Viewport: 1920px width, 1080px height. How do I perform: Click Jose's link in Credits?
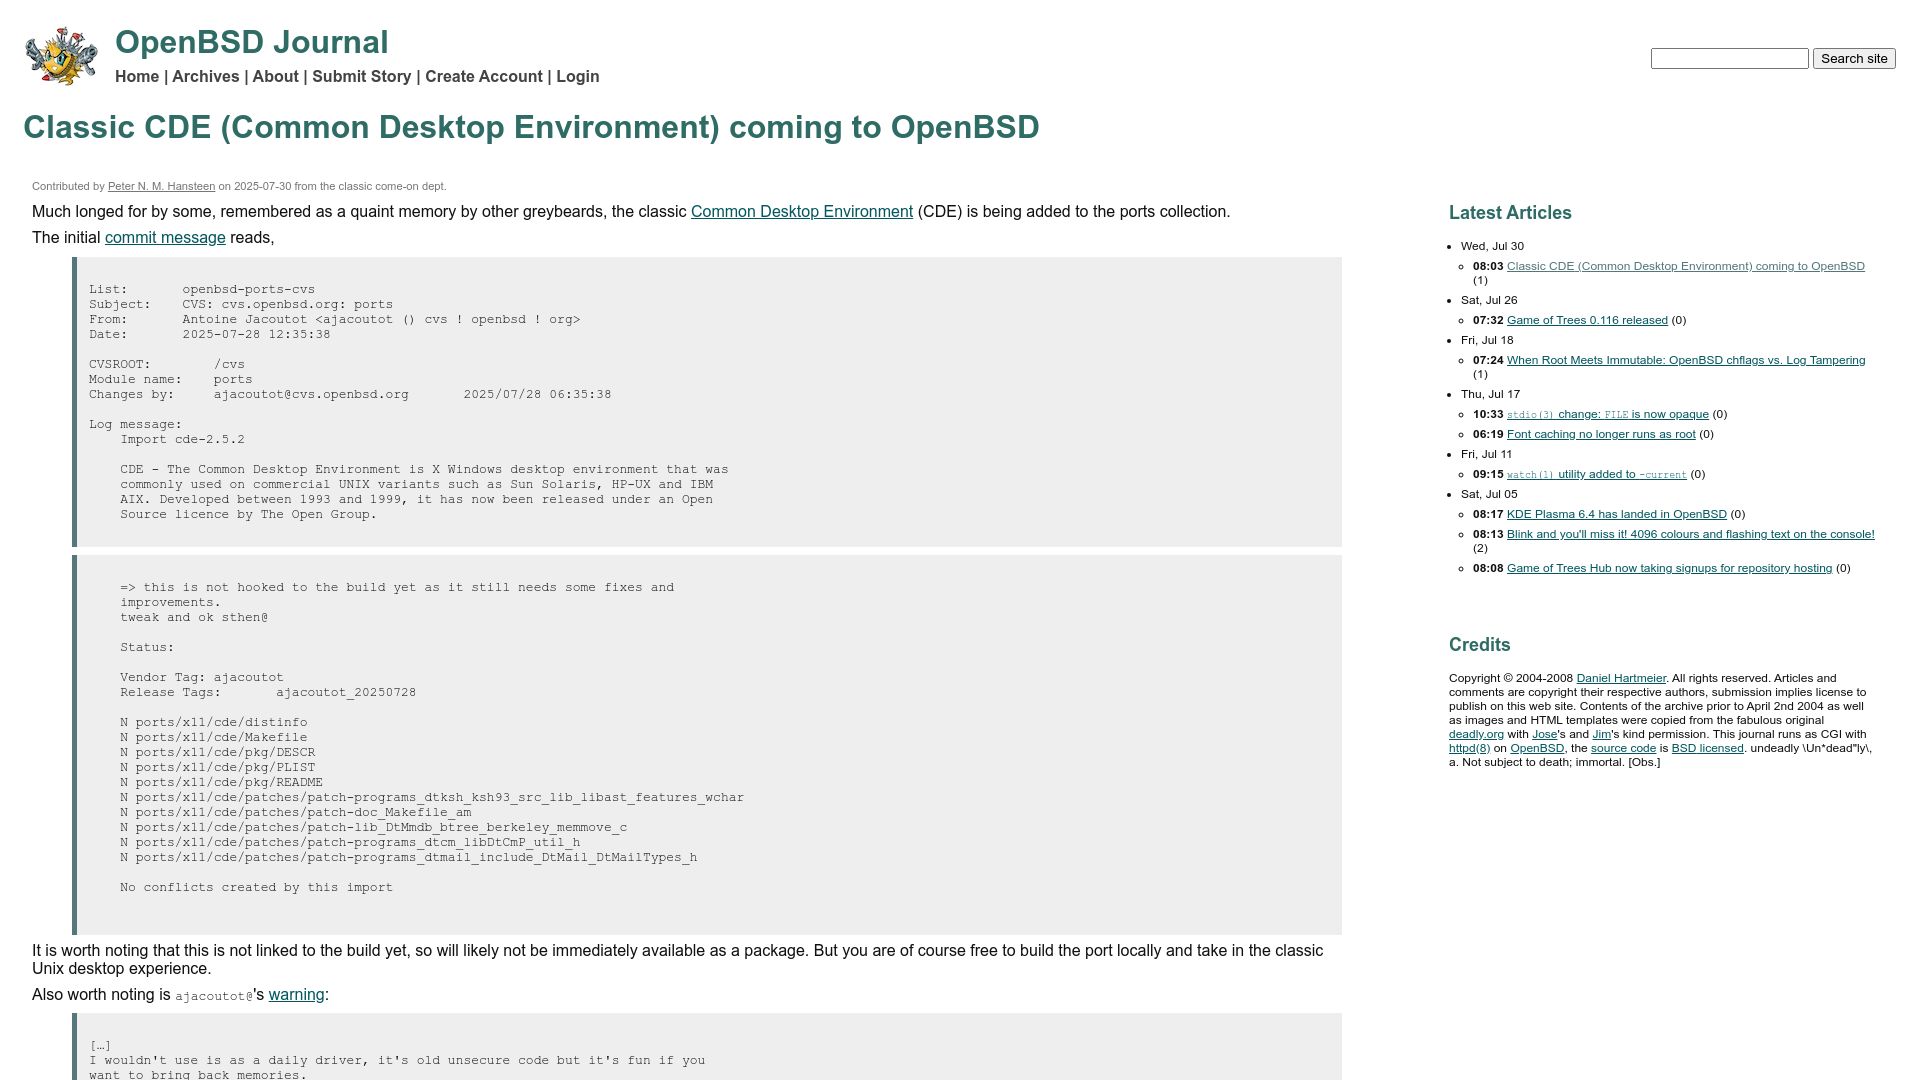(1544, 734)
